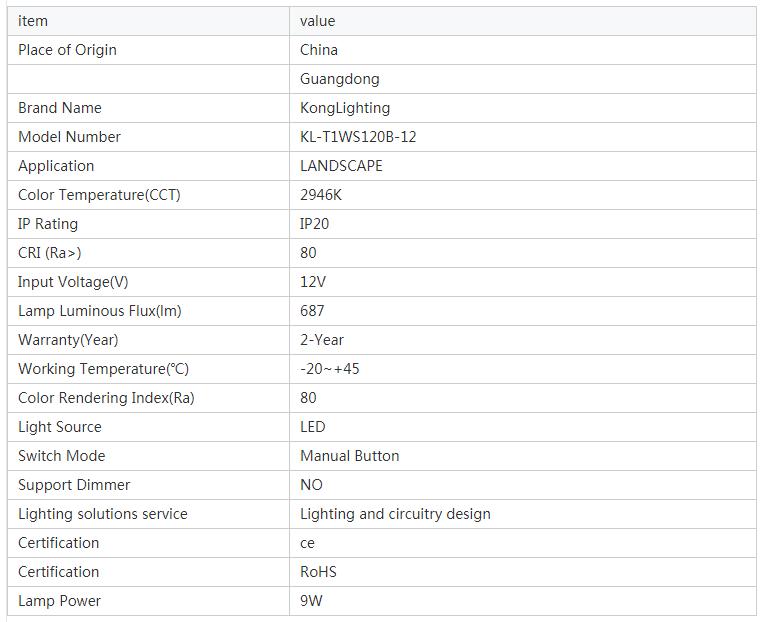Viewport: 764px width, 622px height.
Task: Click the '2-Year' warranty value
Action: 322,340
